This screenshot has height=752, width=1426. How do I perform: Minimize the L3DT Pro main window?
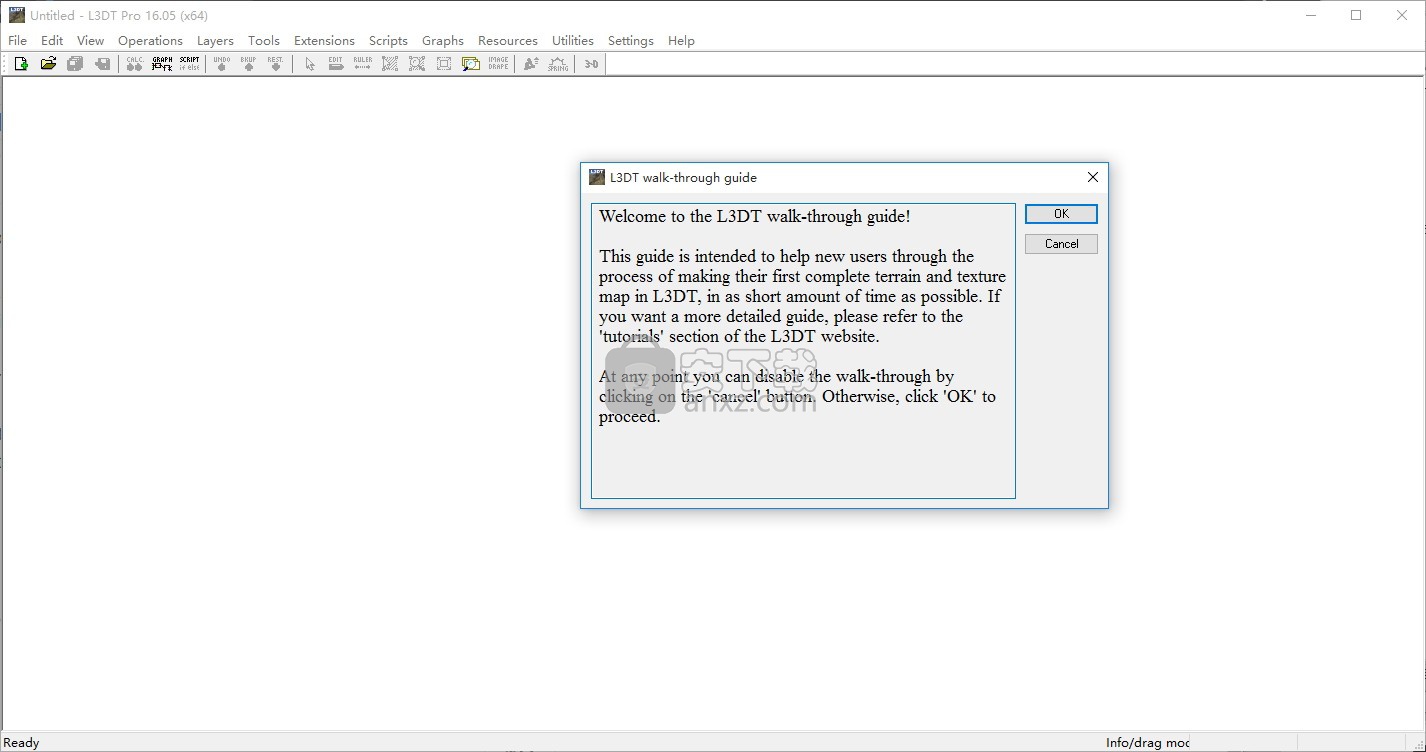click(1310, 15)
